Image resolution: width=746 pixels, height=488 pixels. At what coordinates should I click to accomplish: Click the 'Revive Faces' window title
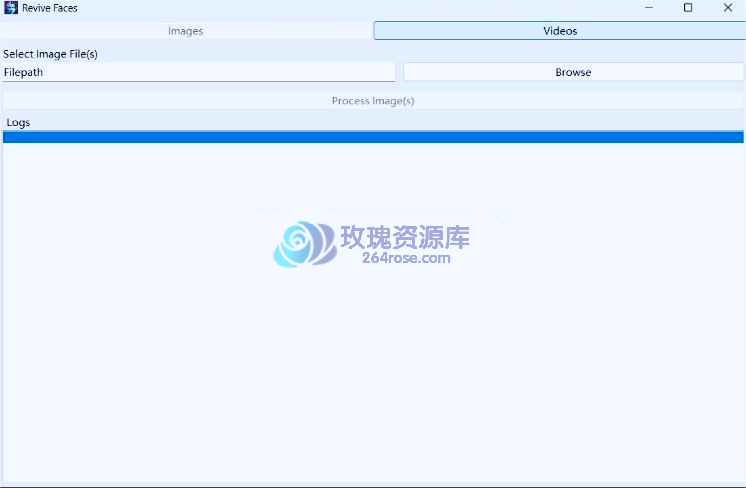point(49,8)
